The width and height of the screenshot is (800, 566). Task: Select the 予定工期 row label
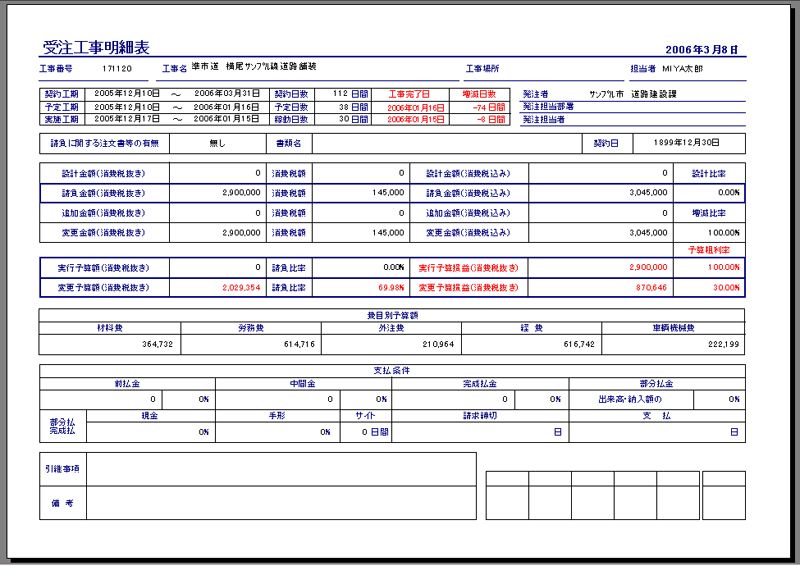click(x=62, y=107)
